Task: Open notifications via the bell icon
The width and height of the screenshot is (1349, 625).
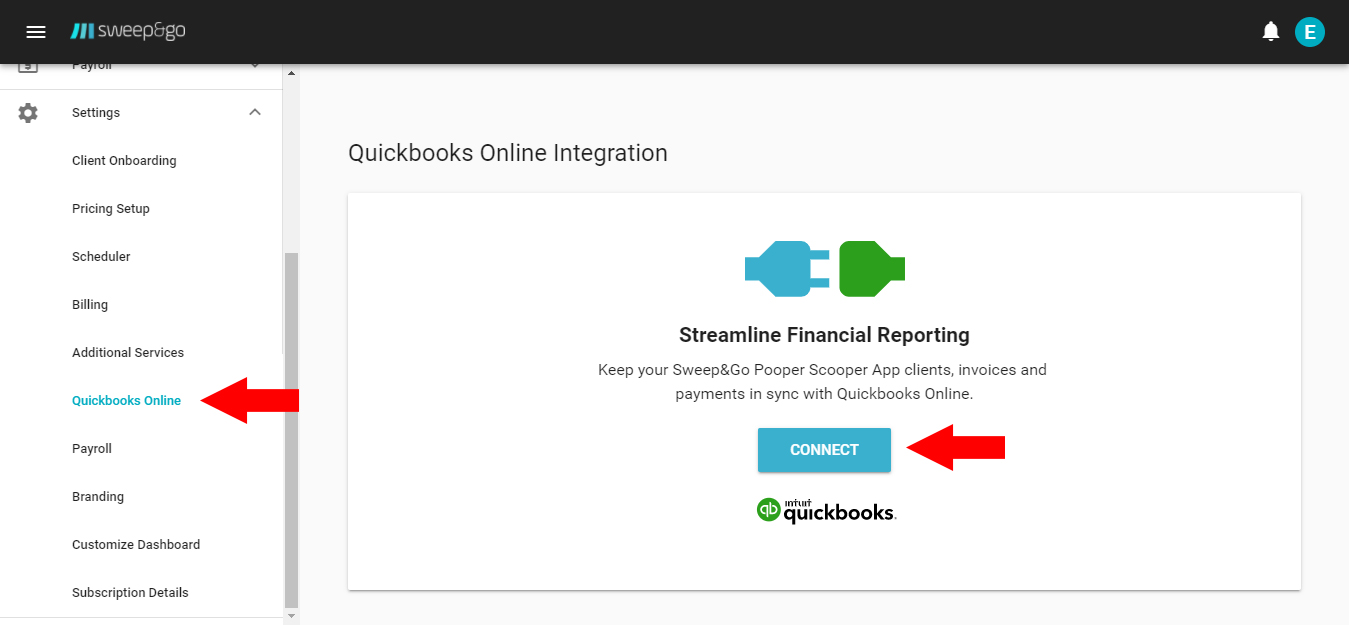Action: pyautogui.click(x=1270, y=31)
